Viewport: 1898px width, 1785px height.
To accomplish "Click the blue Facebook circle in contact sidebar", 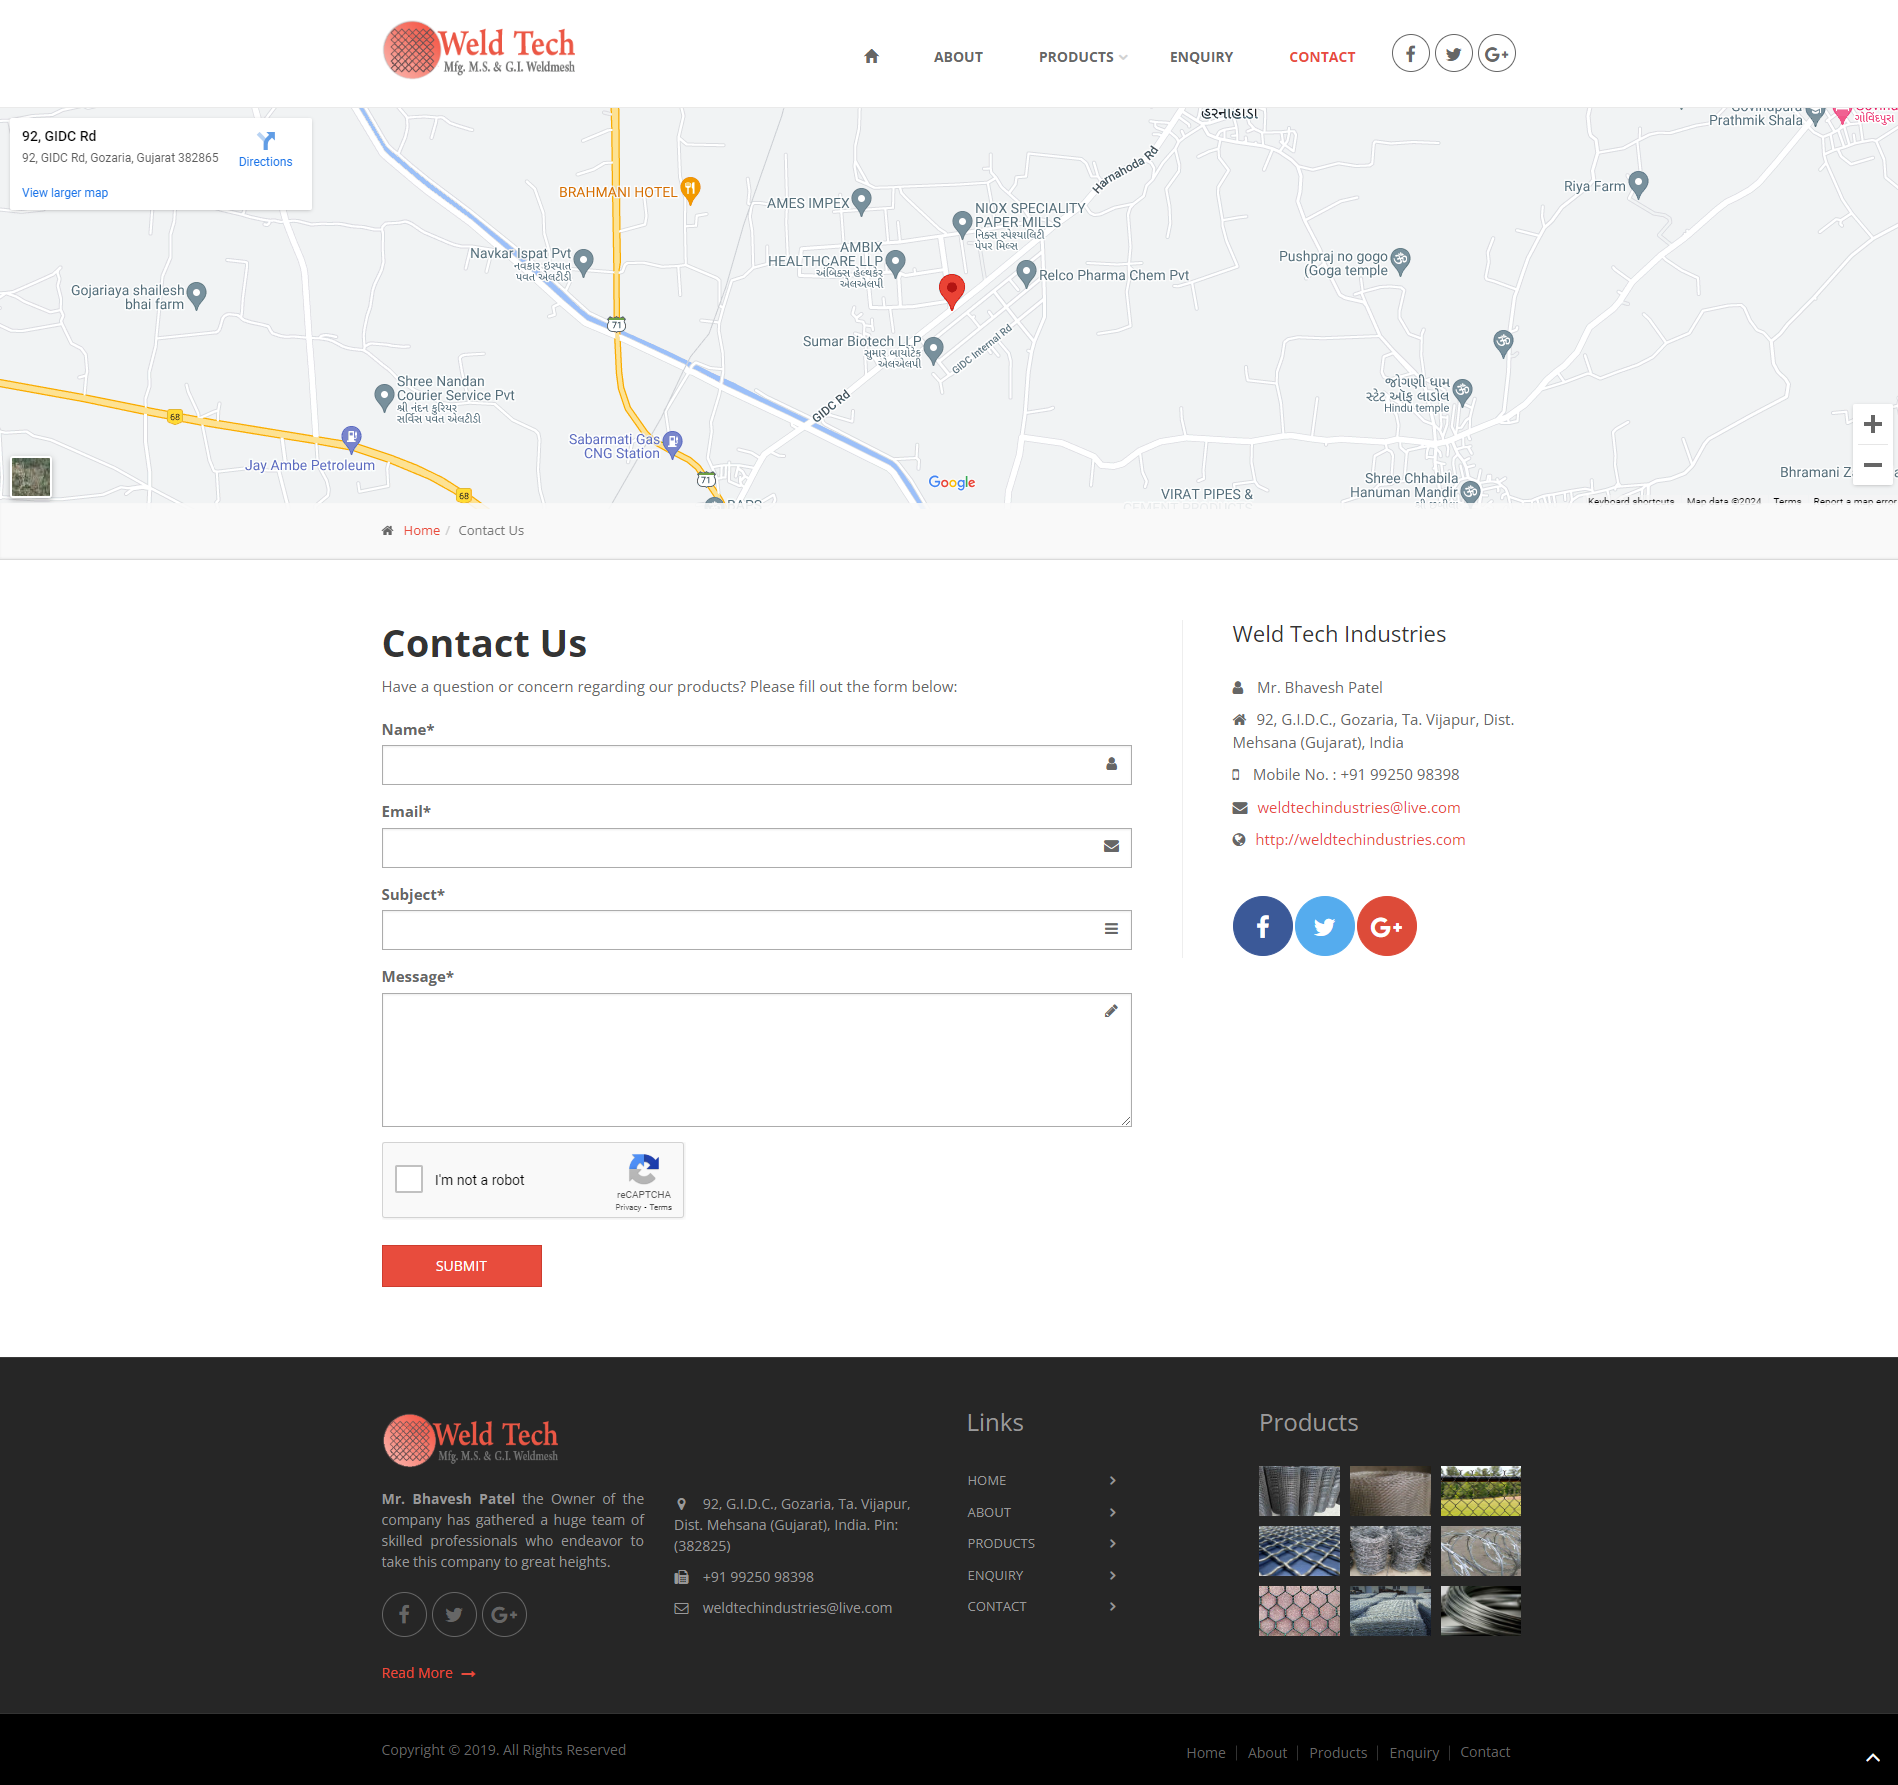I will [x=1262, y=926].
